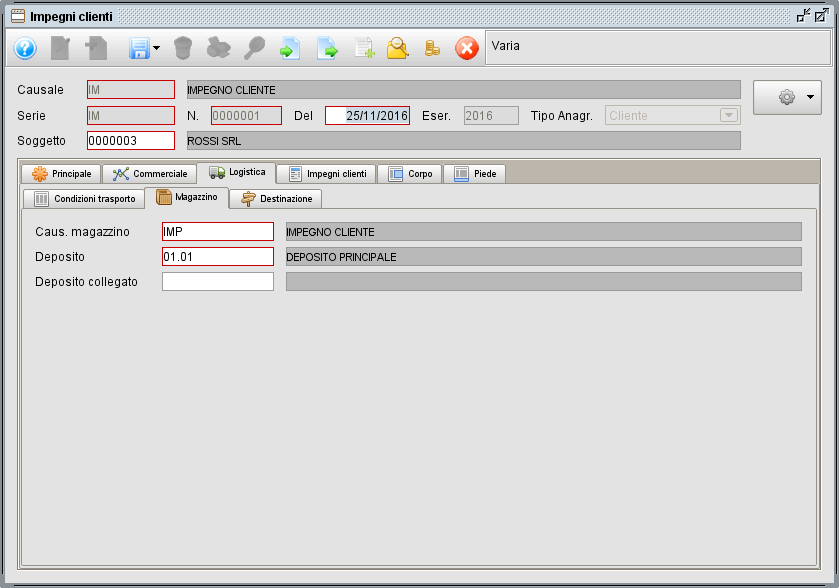Open pricing with the coins stack icon
The image size is (839, 588).
click(432, 47)
